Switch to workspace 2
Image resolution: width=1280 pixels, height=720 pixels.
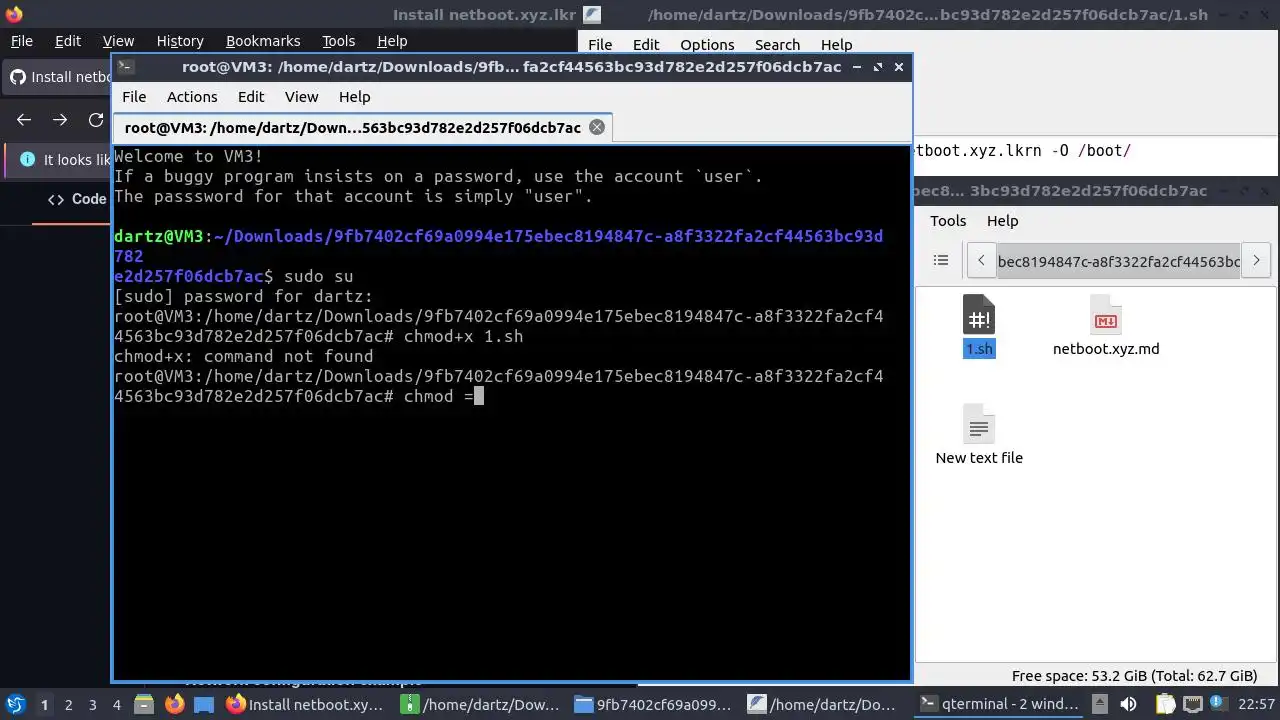(68, 704)
